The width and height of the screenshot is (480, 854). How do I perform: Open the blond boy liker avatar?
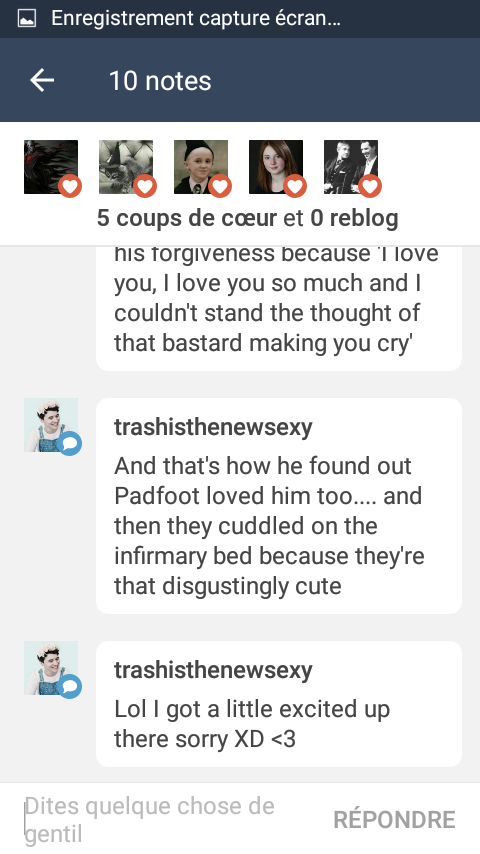[x=201, y=167]
